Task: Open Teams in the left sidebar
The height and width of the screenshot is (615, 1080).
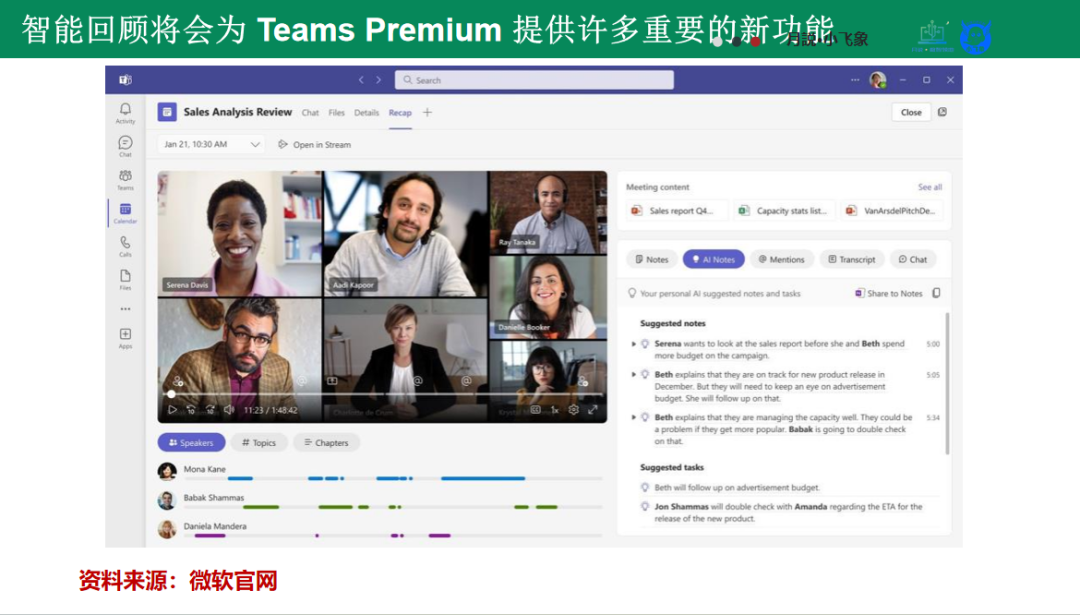Action: click(x=125, y=179)
